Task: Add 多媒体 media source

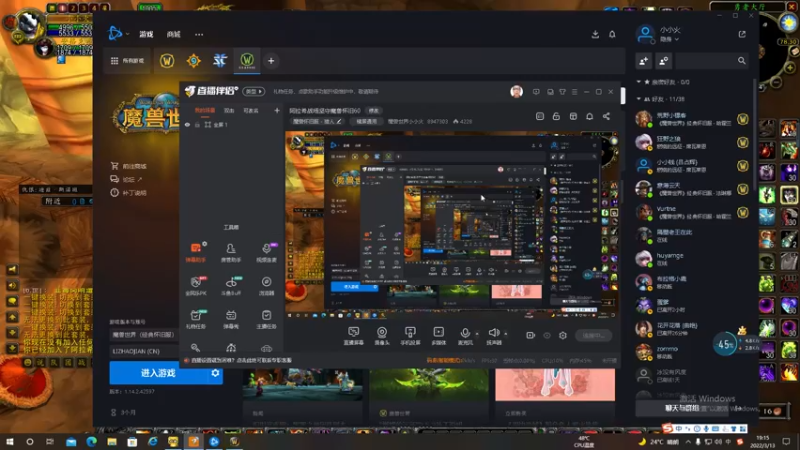Action: 439,336
